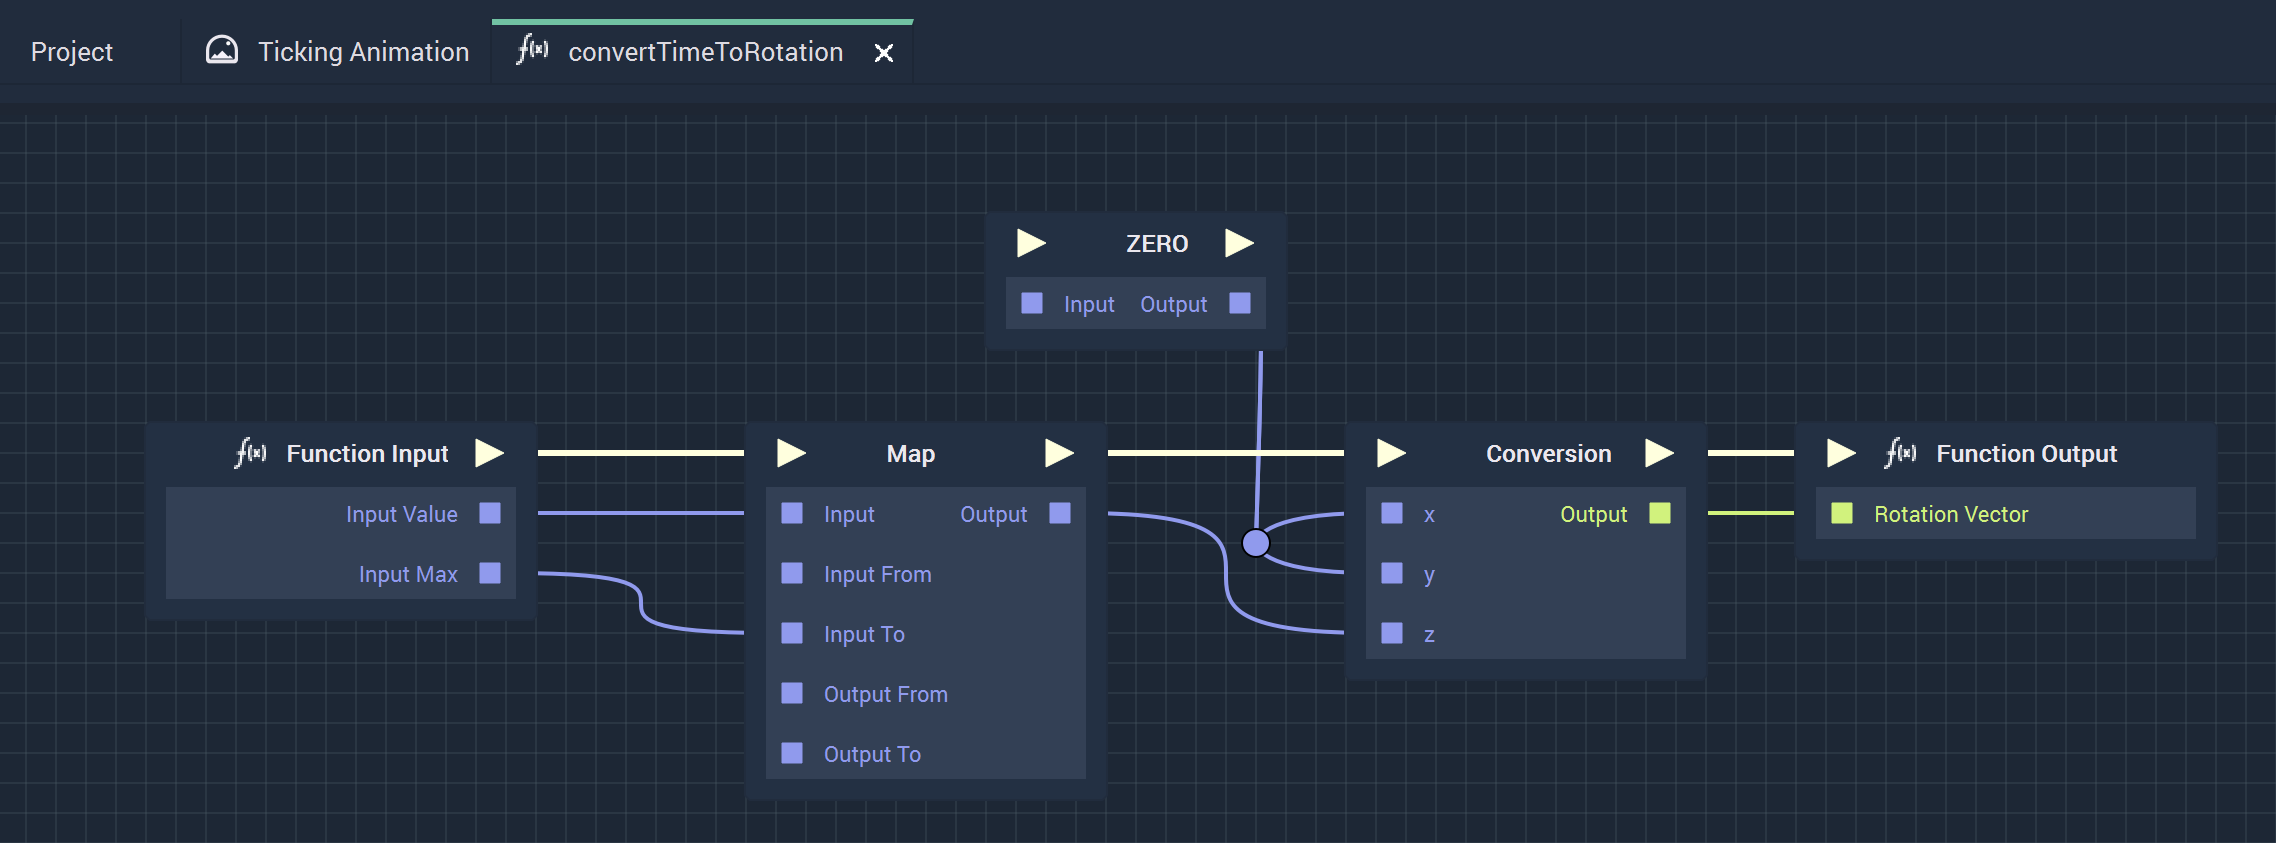Click the Input Value label

click(x=402, y=514)
